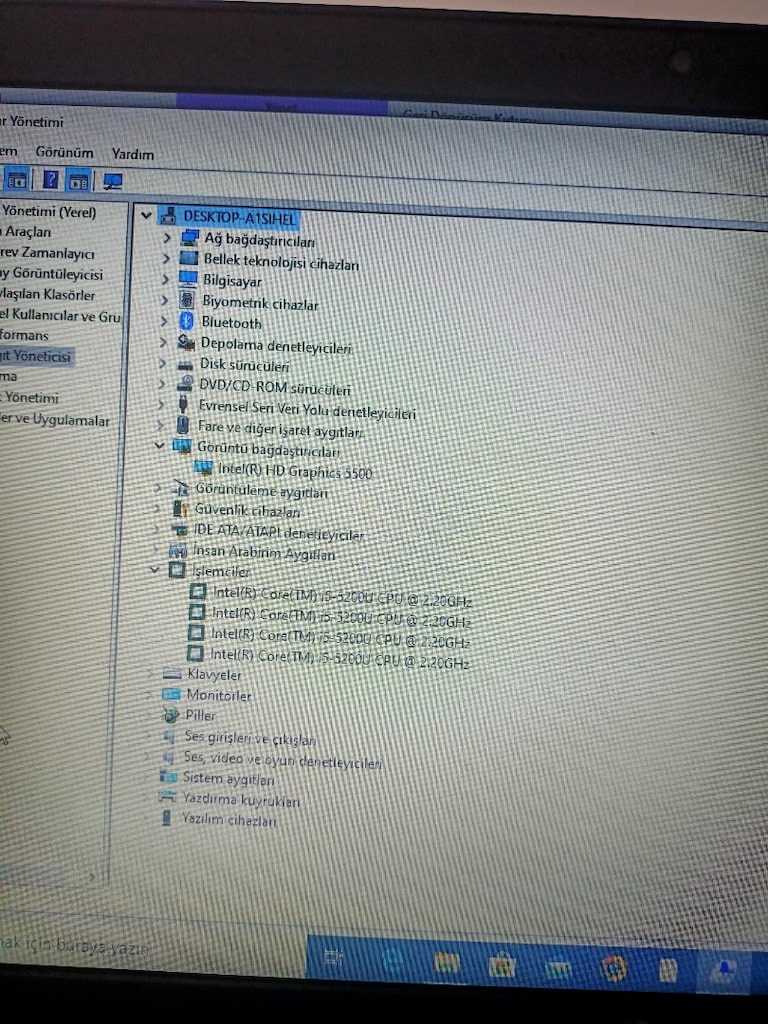Screen dimensions: 768x1024
Task: Select Olay Görüntüleyicisi in left console tree
Action: [x=51, y=274]
